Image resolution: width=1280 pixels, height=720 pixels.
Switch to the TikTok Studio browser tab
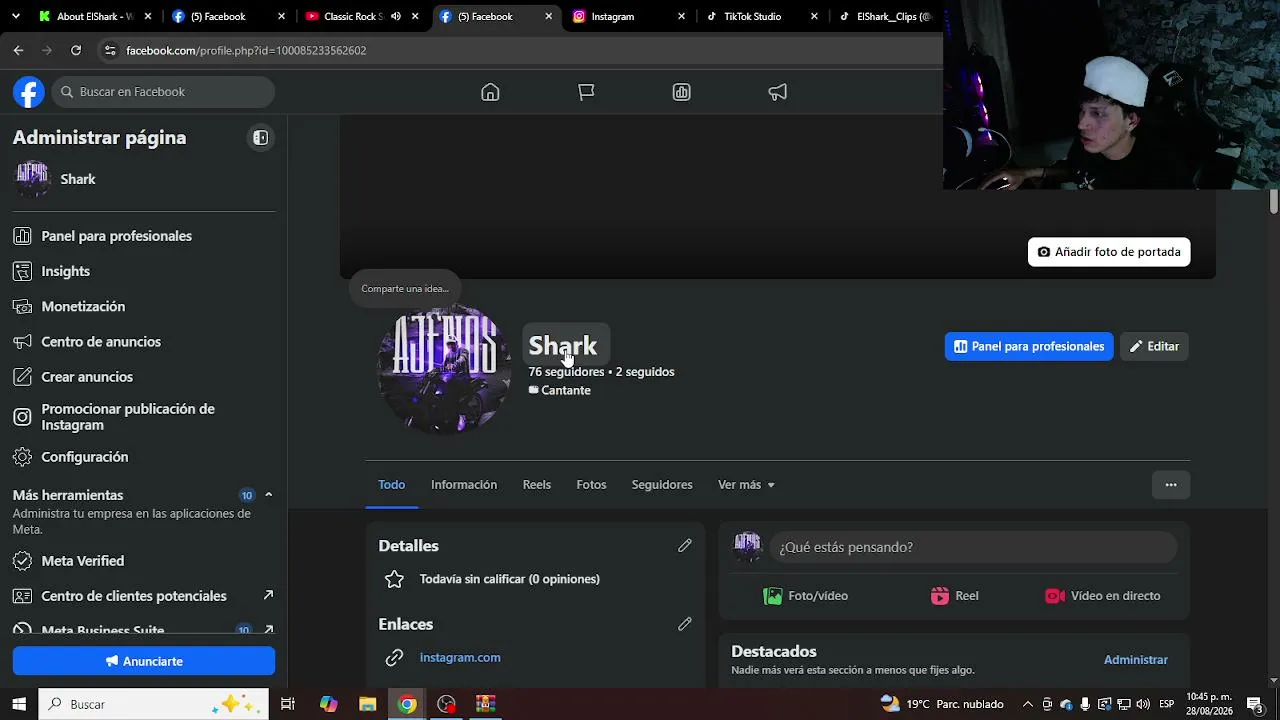click(764, 17)
